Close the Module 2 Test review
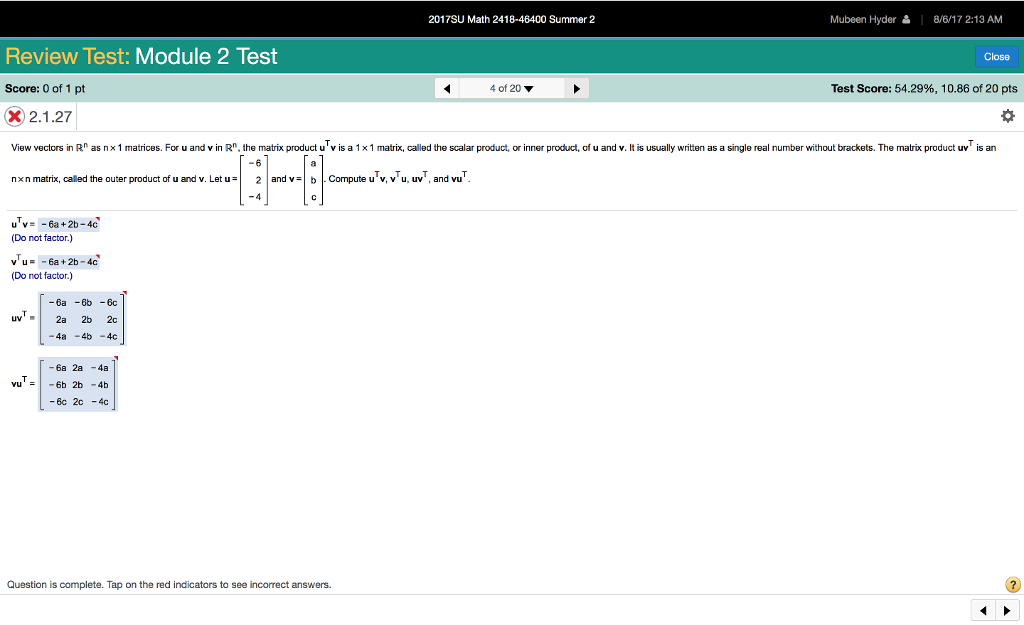Image resolution: width=1024 pixels, height=625 pixels. click(x=996, y=56)
